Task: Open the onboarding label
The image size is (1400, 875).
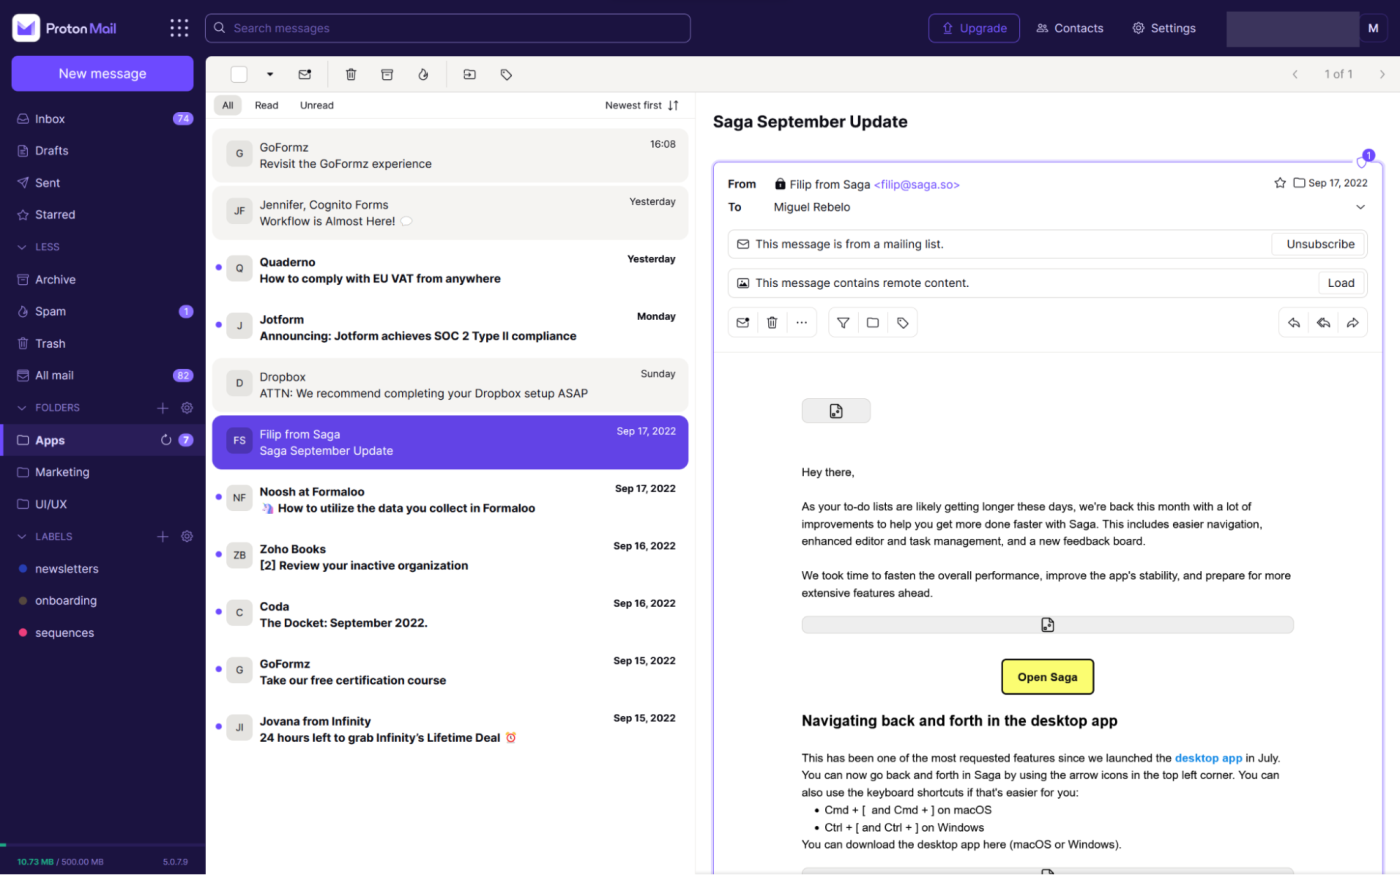Action: tap(103, 601)
